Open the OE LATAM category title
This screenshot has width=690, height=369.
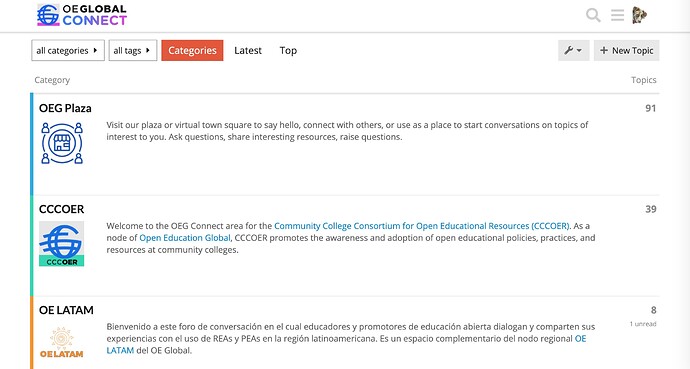pos(66,310)
